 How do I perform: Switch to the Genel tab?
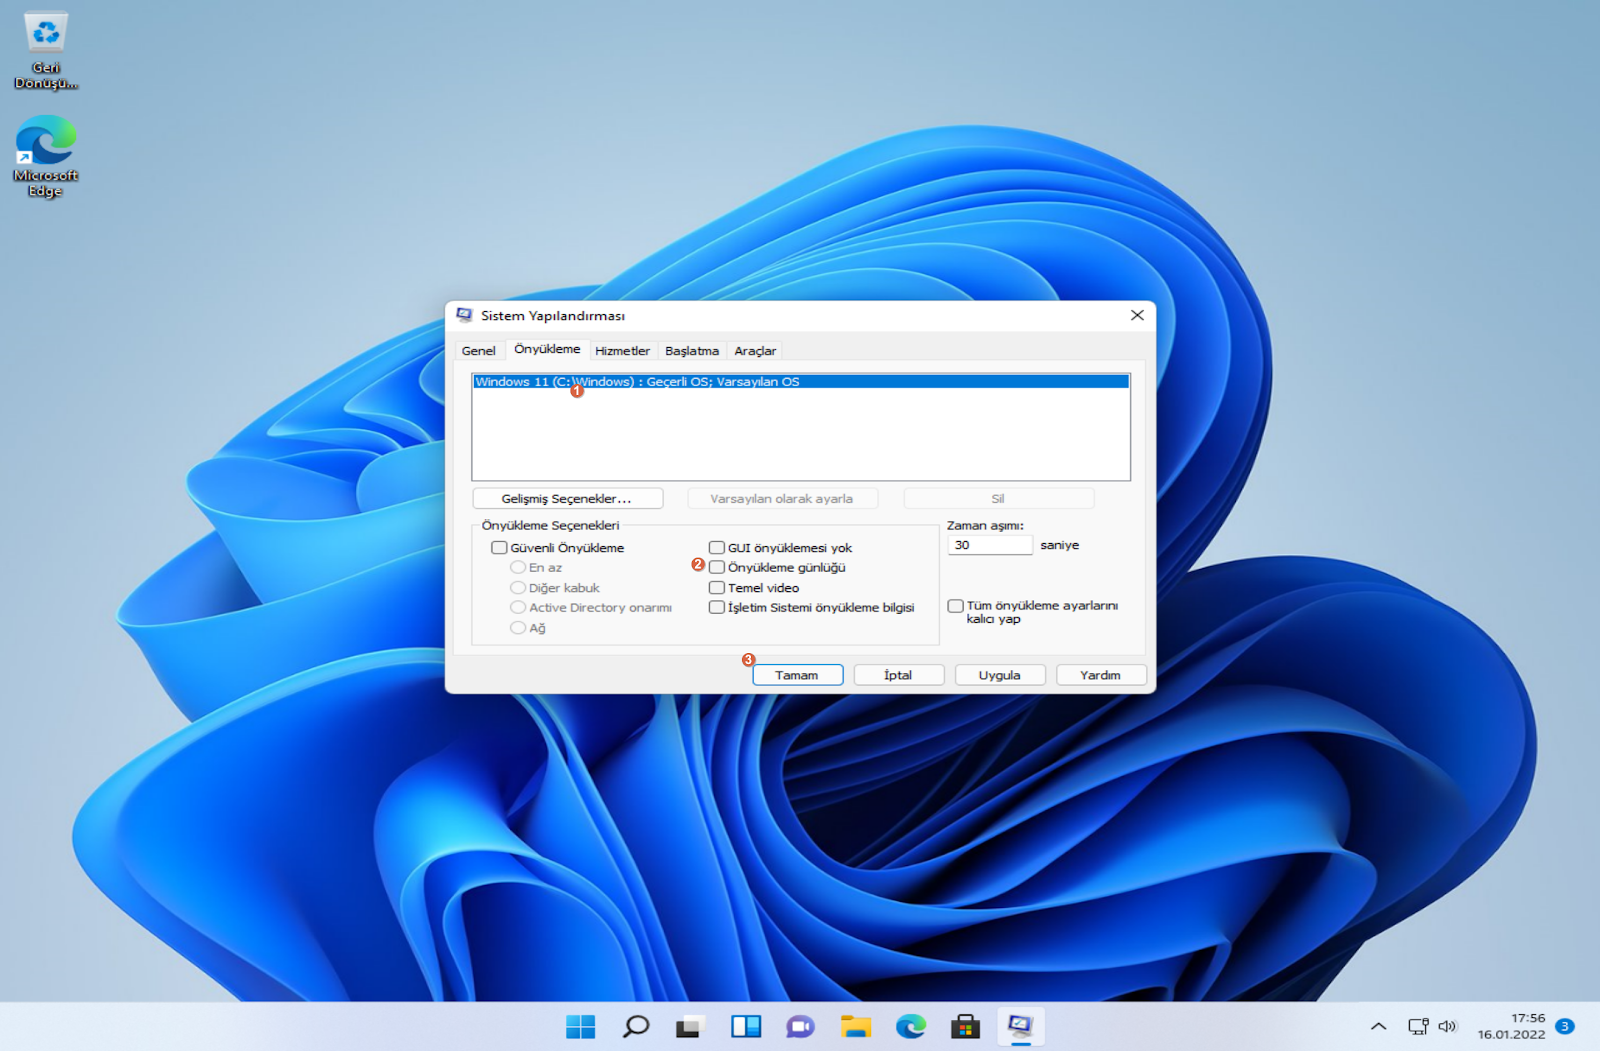pos(478,351)
